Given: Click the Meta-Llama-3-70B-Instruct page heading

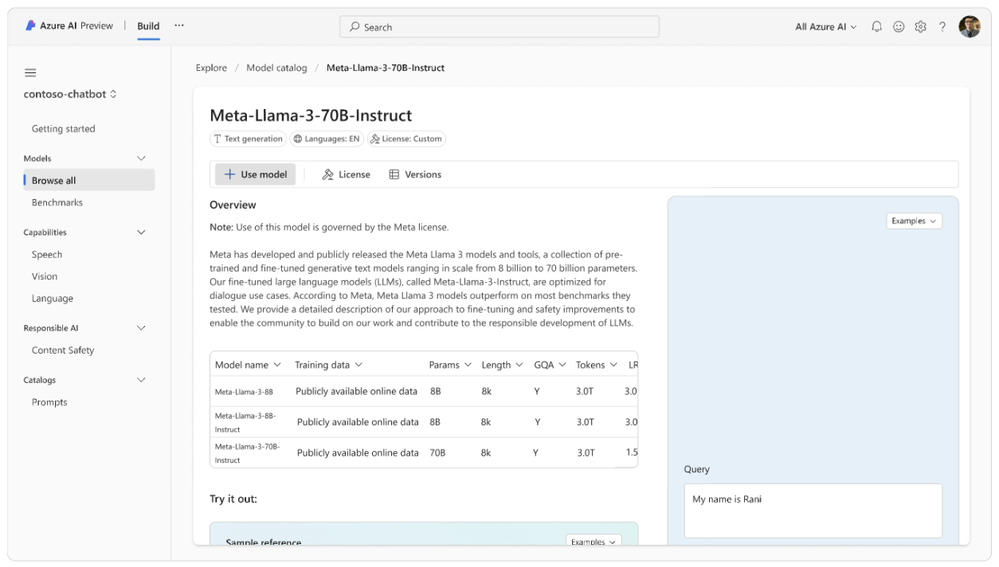Looking at the screenshot, I should [311, 115].
